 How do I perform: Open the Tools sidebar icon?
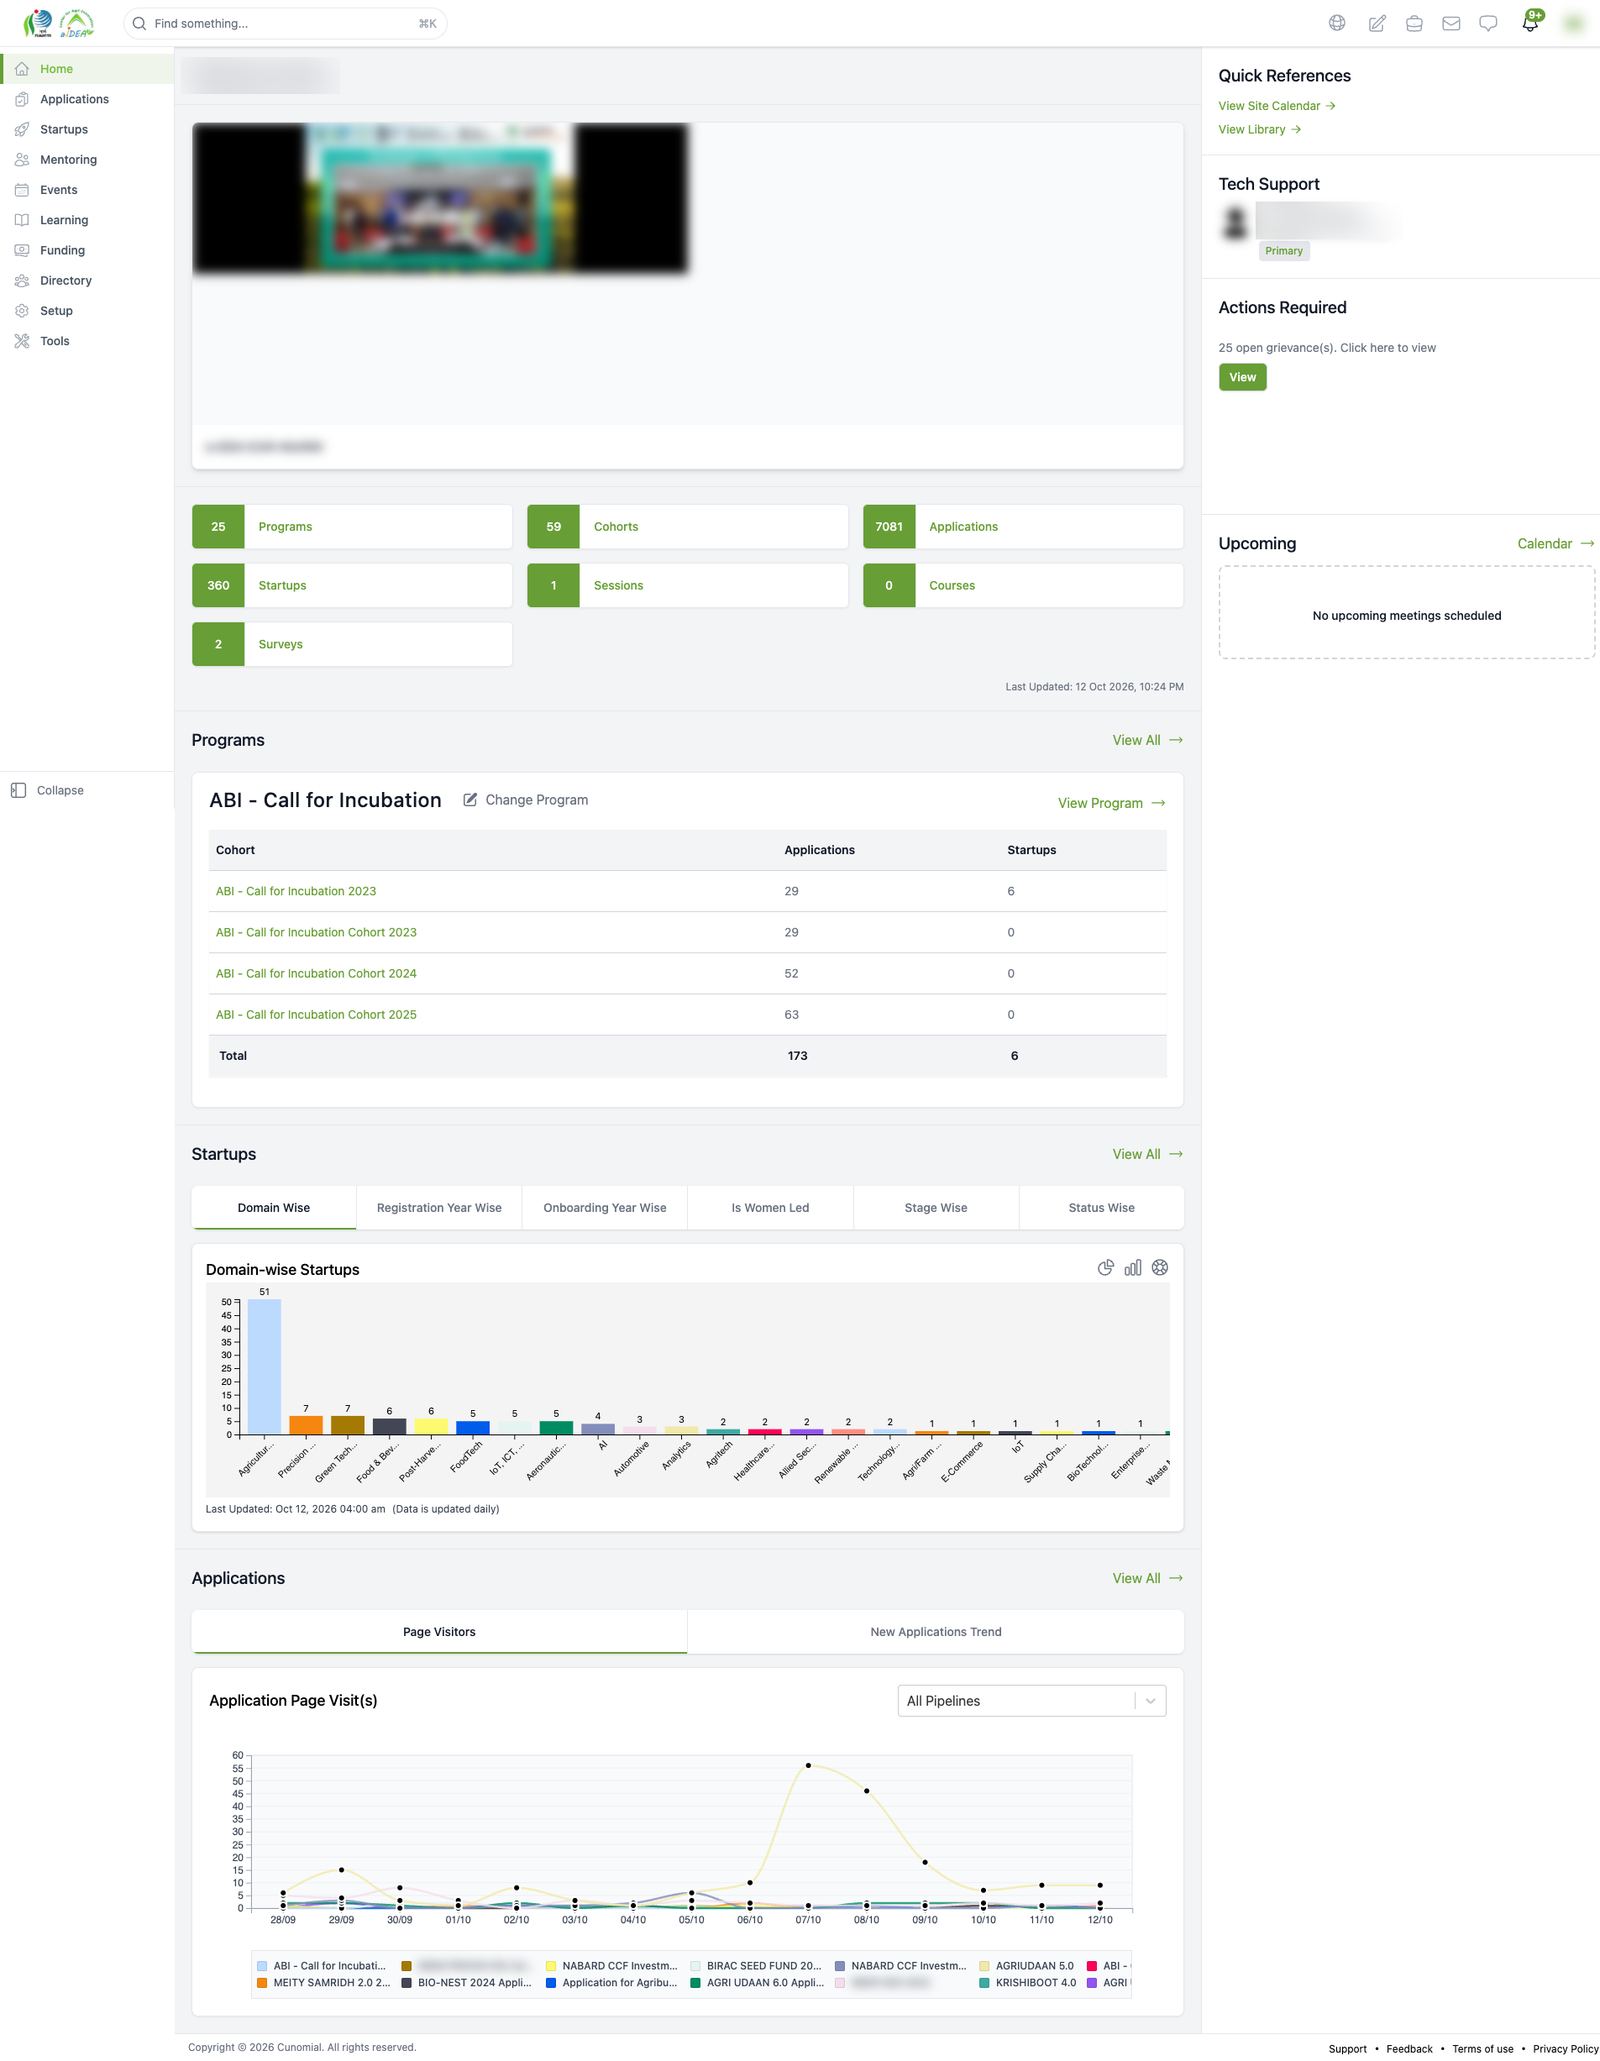22,341
